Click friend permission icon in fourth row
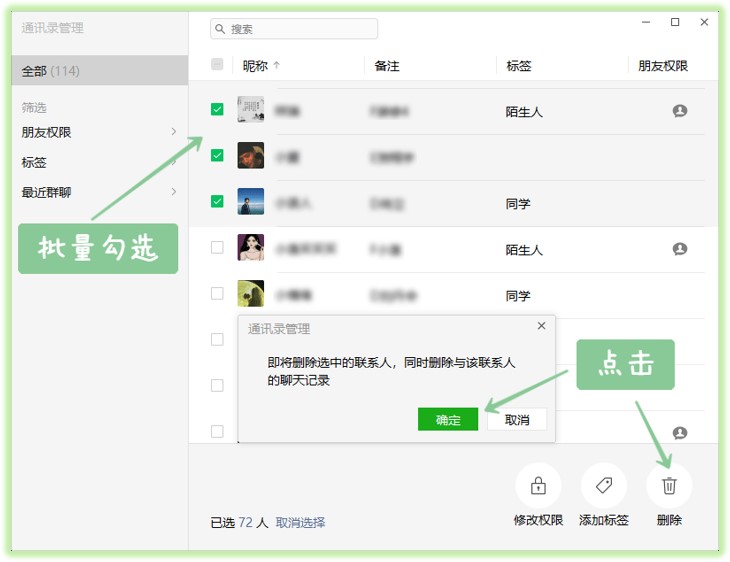730x562 pixels. [680, 249]
